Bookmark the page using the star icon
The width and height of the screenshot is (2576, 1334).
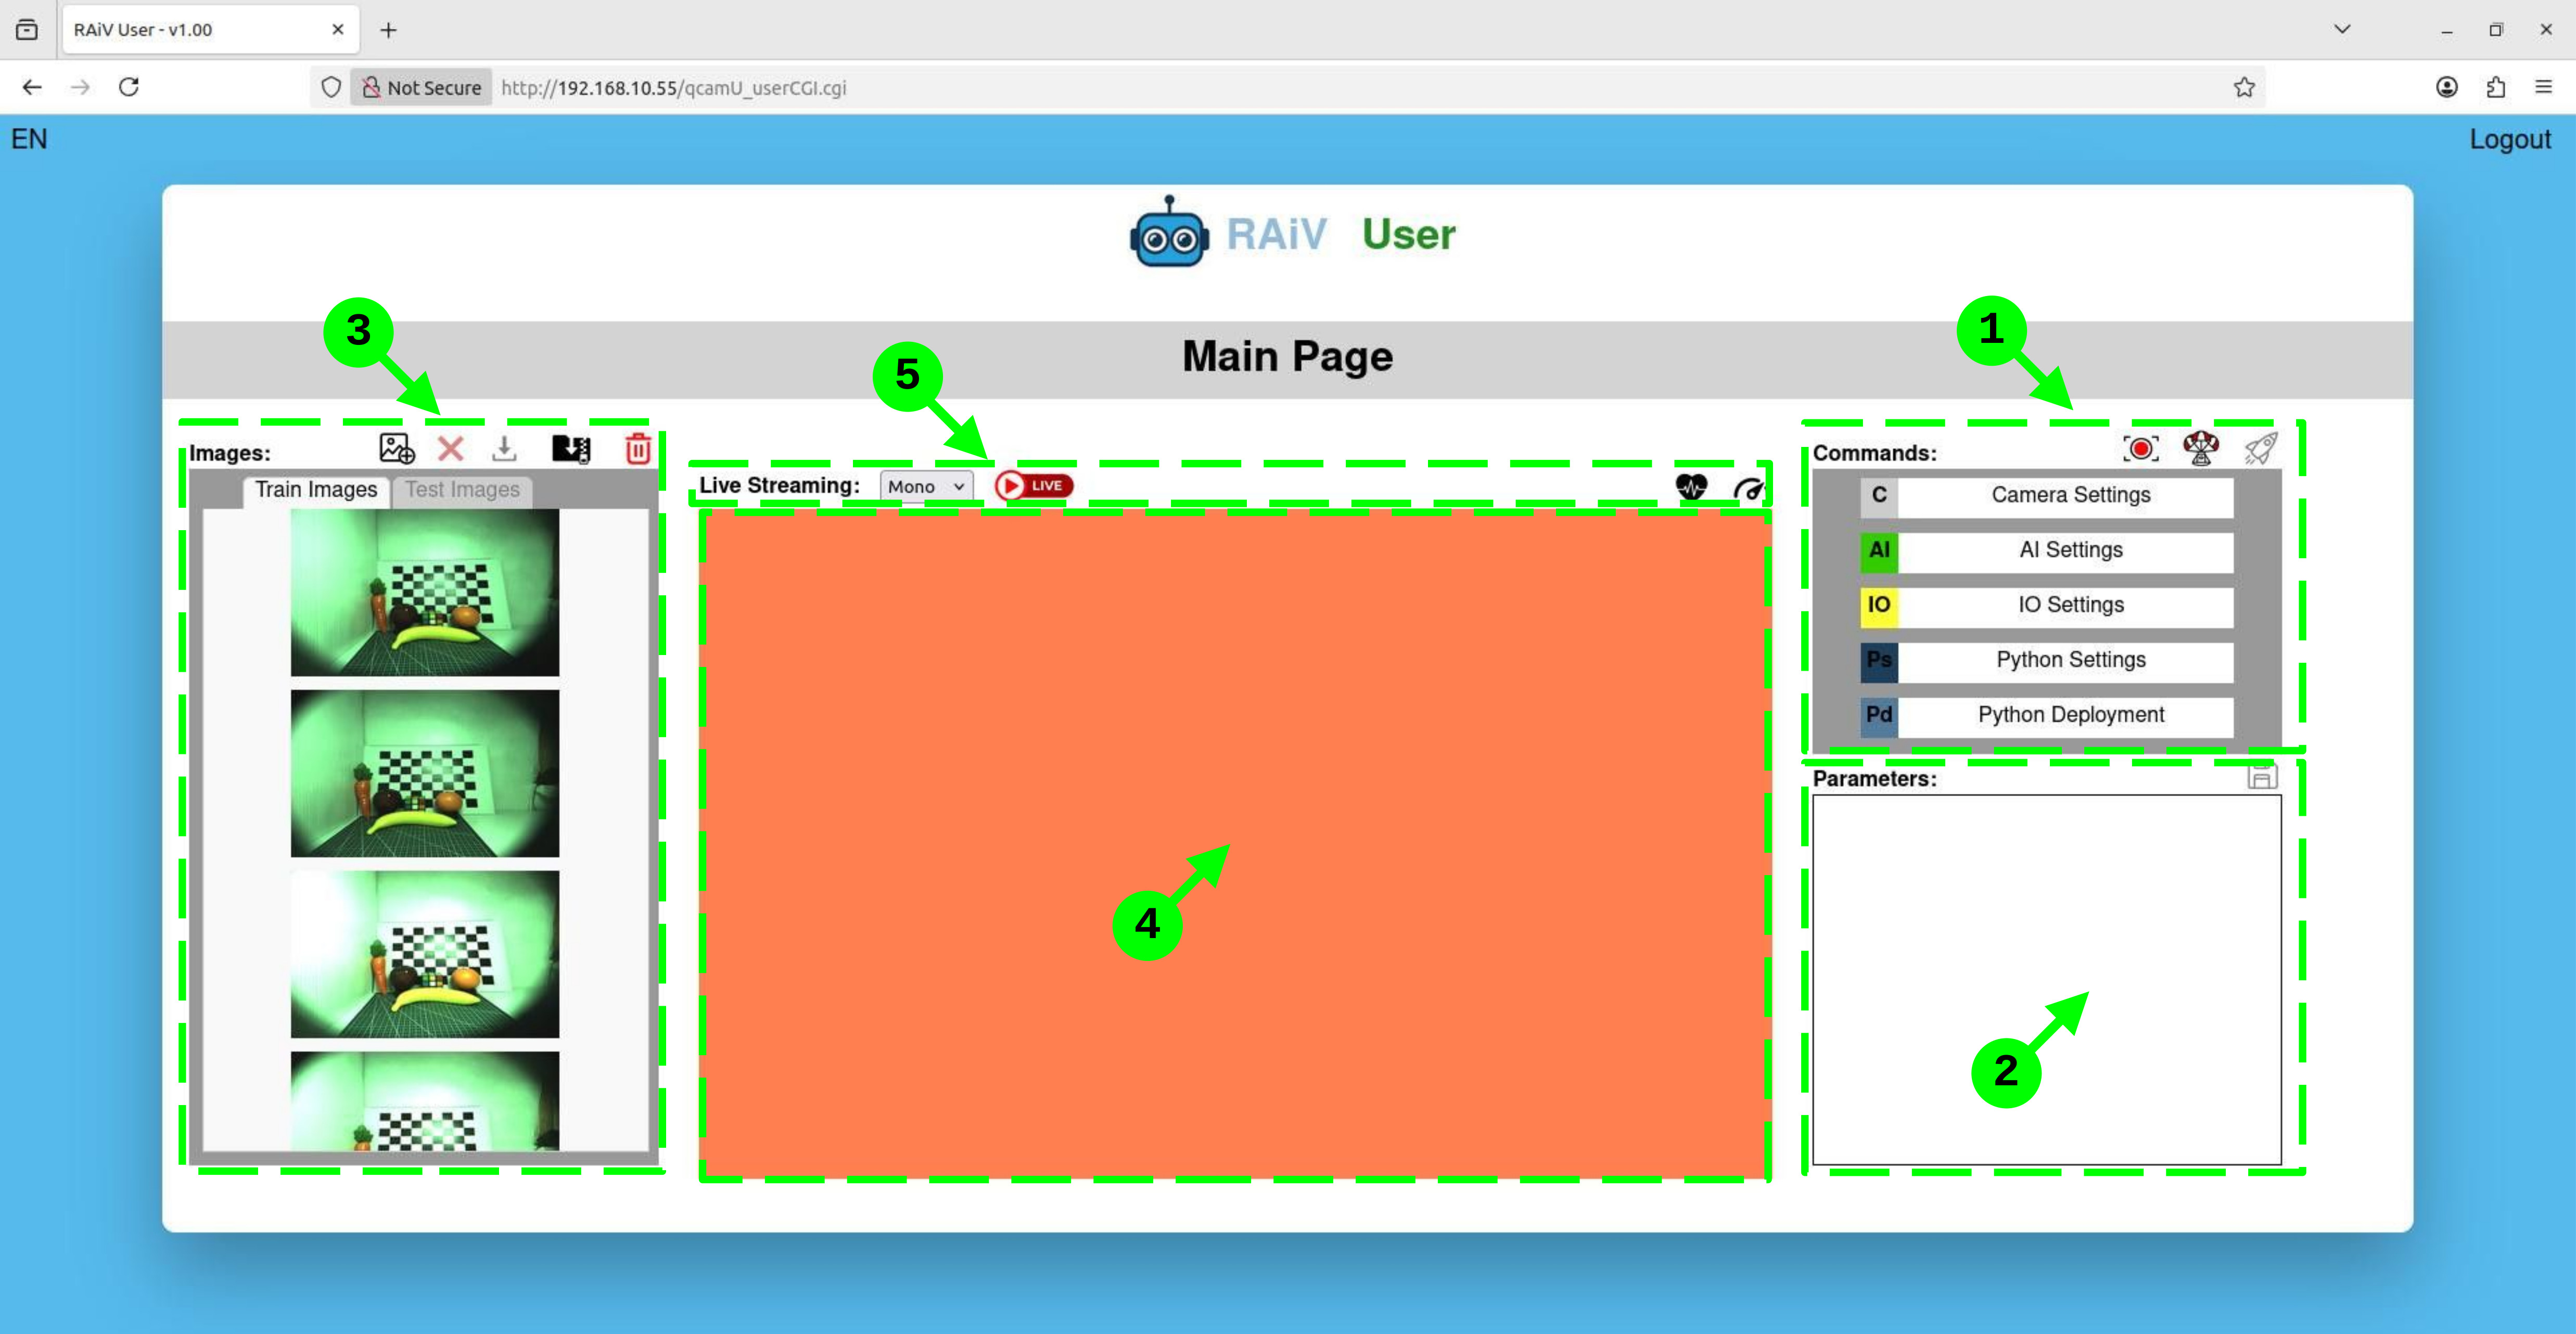coord(2245,87)
